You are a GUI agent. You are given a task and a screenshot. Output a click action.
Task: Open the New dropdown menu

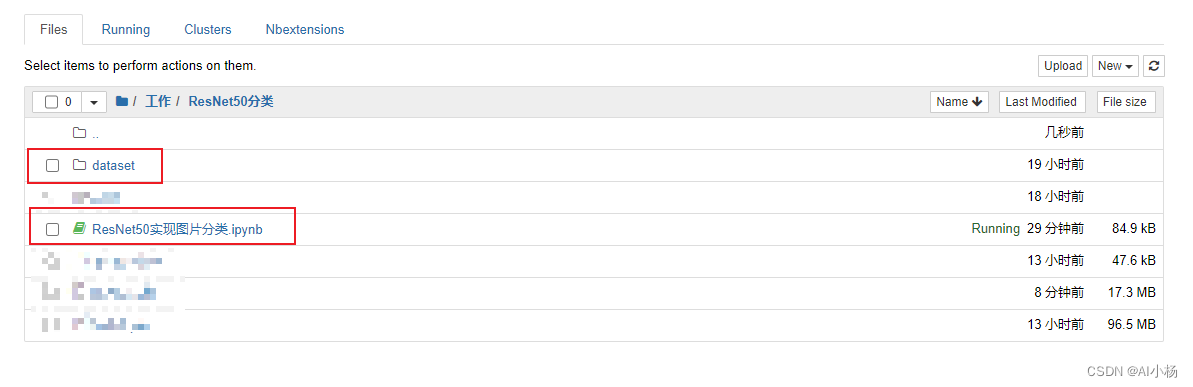point(1117,66)
